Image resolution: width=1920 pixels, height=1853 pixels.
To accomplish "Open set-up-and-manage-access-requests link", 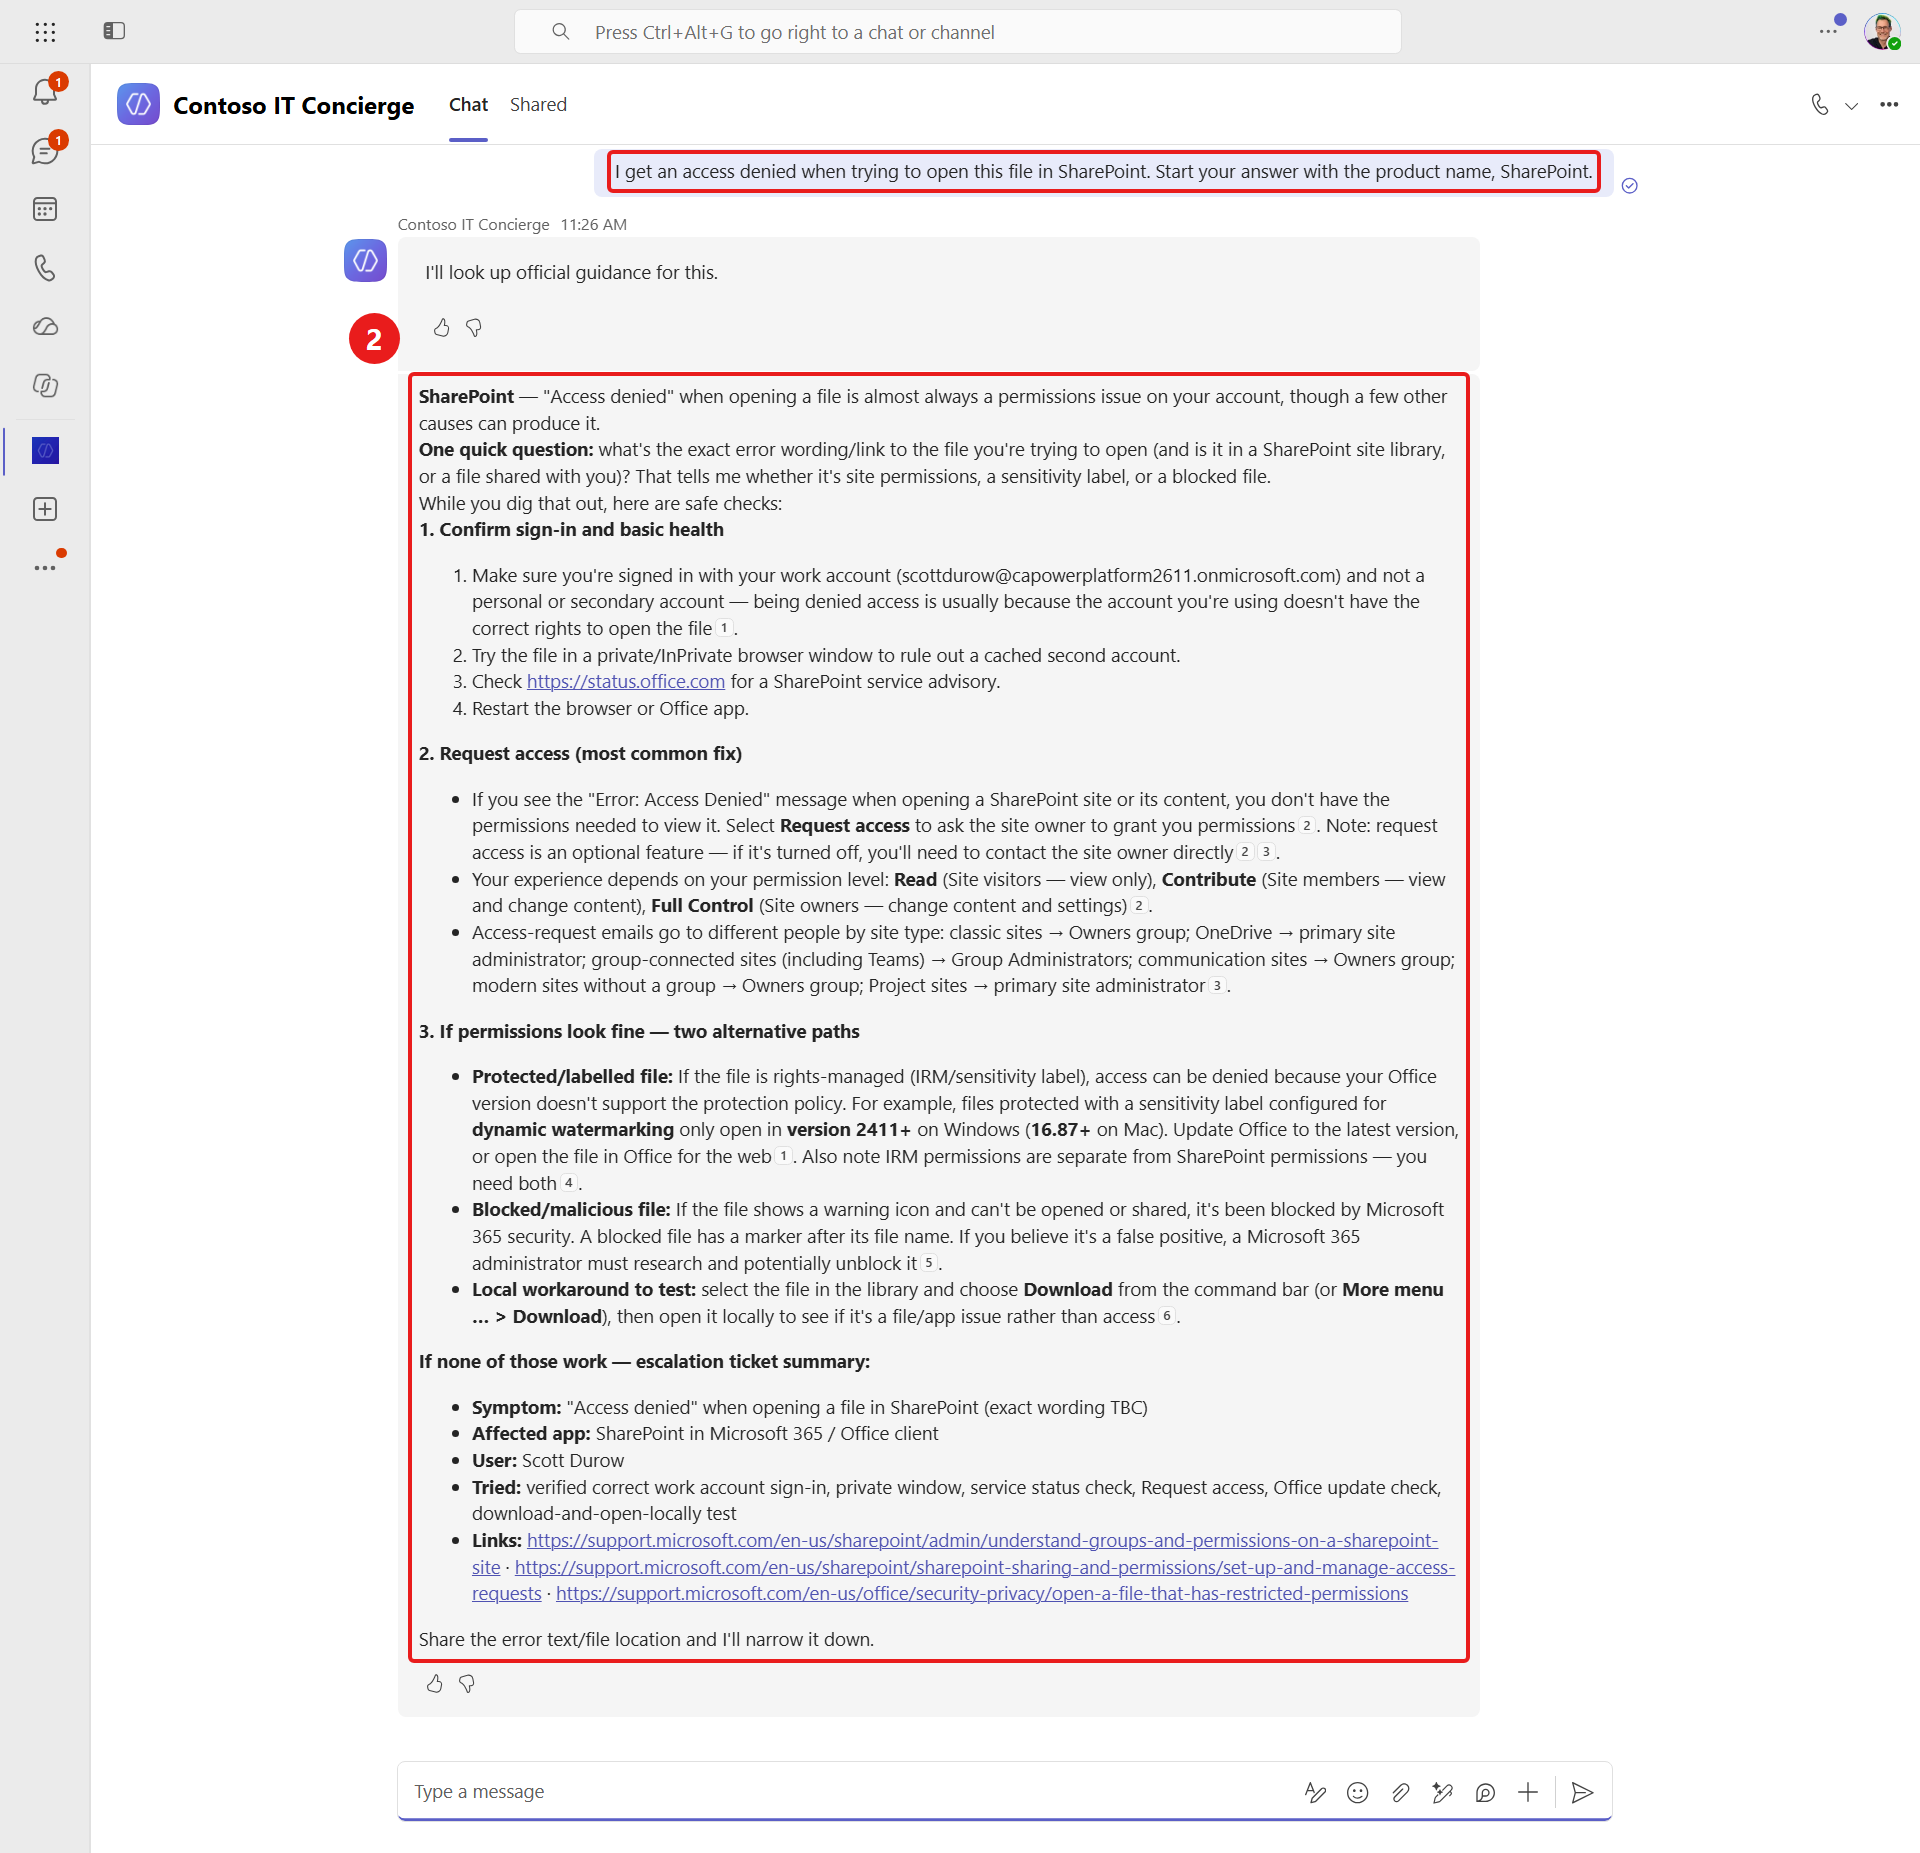I will click(984, 1568).
